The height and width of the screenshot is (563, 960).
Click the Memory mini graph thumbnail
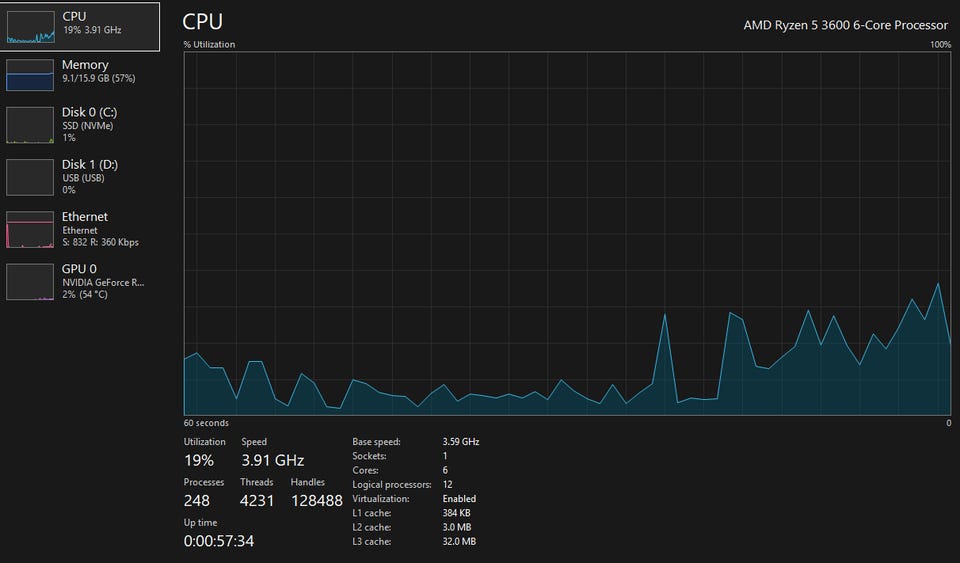tap(30, 75)
